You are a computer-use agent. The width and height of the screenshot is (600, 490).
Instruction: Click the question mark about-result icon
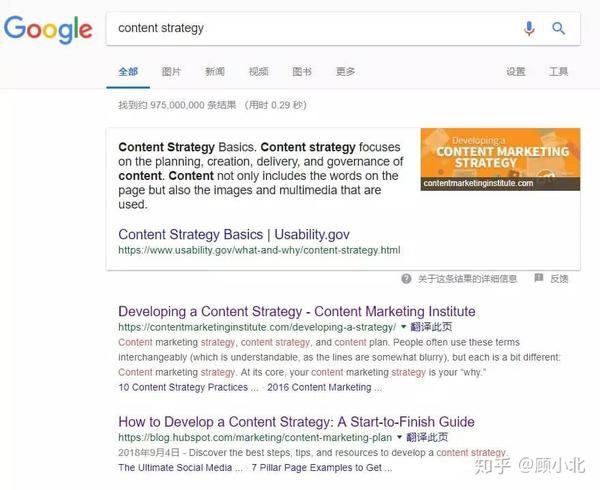pos(406,278)
